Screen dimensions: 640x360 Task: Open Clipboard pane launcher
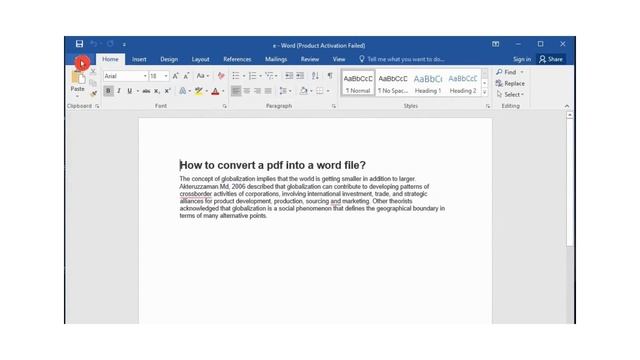pyautogui.click(x=97, y=106)
